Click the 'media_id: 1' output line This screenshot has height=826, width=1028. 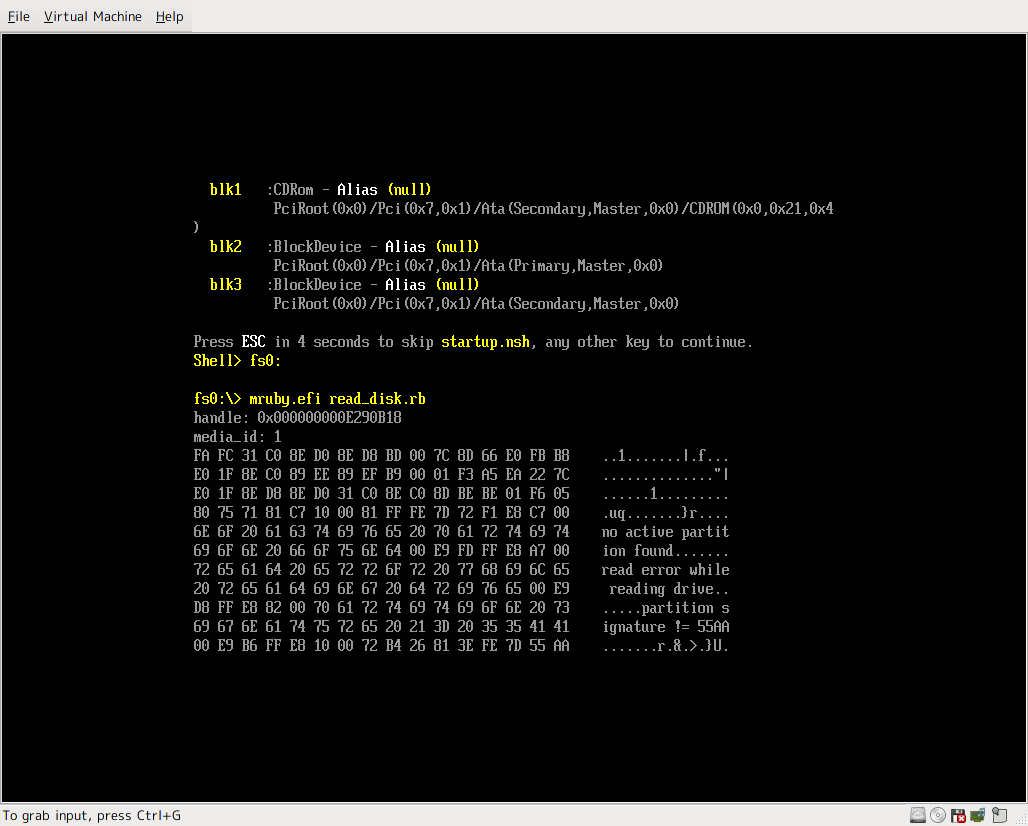(x=237, y=437)
